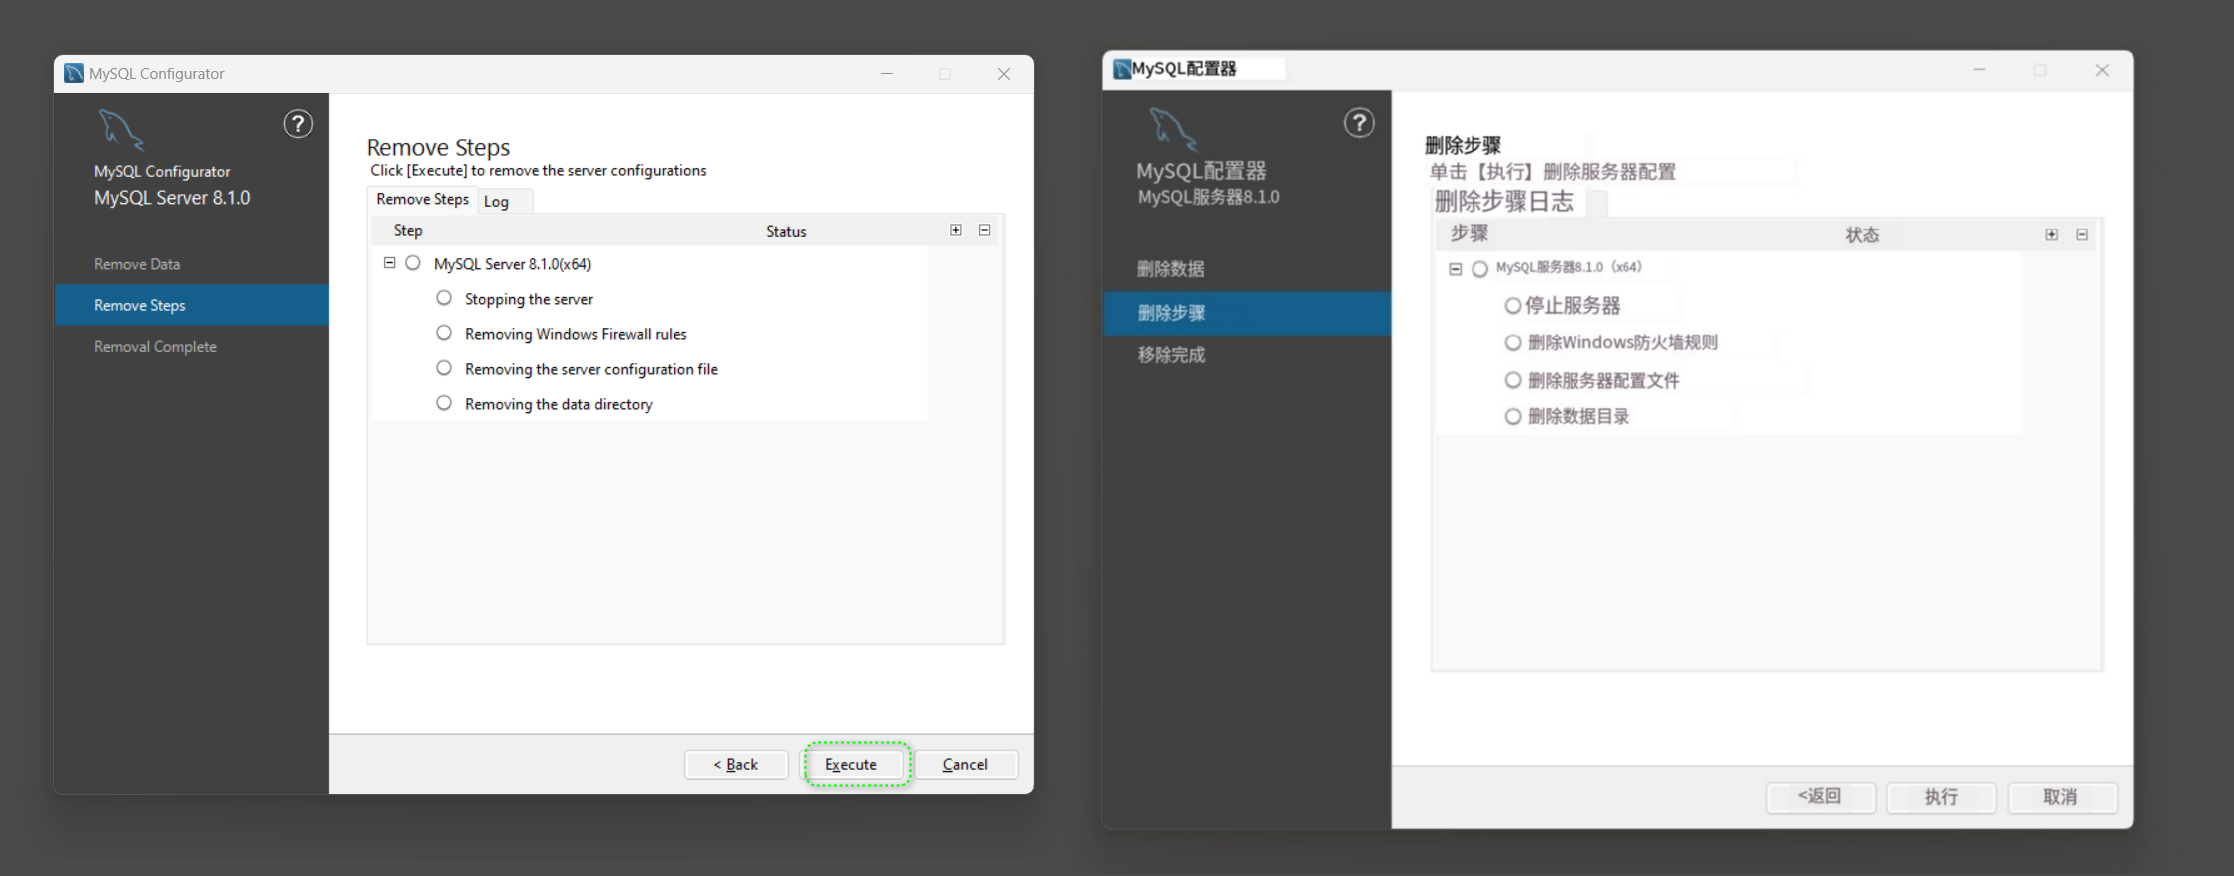Viewport: 2234px width, 876px height.
Task: Collapse all steps using minus icon beside Status
Action: (x=985, y=230)
